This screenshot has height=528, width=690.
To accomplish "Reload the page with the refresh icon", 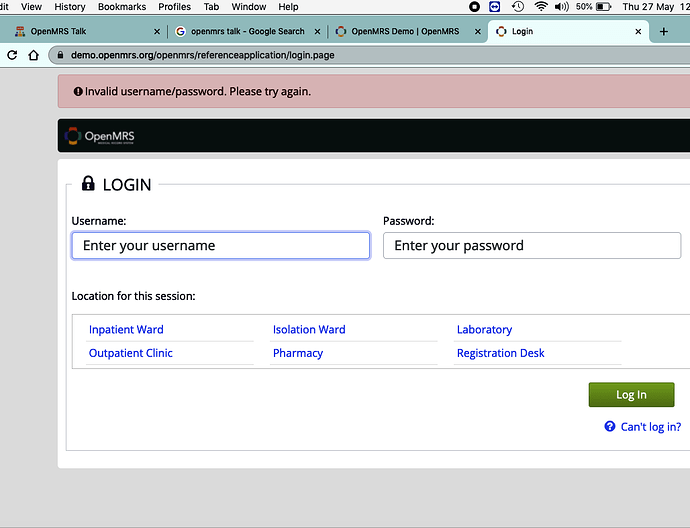I will (12, 55).
